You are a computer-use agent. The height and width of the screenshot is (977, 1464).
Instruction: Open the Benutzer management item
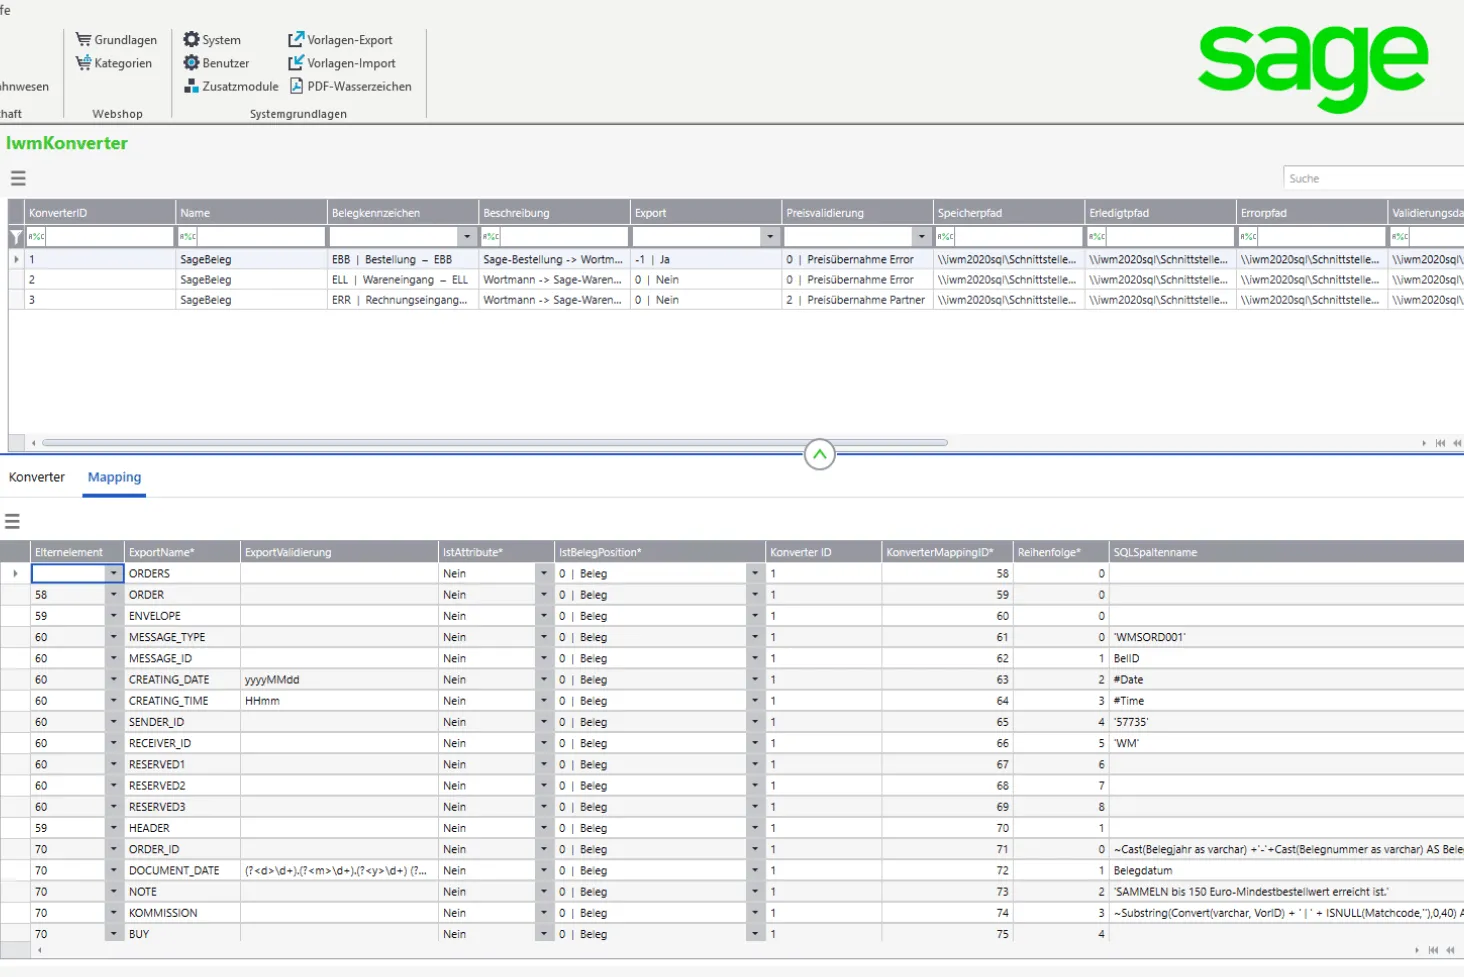tap(216, 63)
